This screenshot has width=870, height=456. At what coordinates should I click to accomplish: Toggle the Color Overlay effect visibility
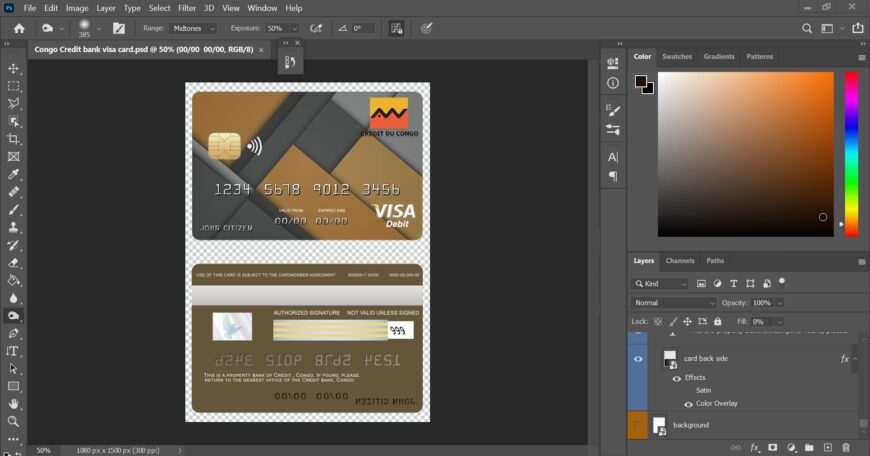(688, 404)
